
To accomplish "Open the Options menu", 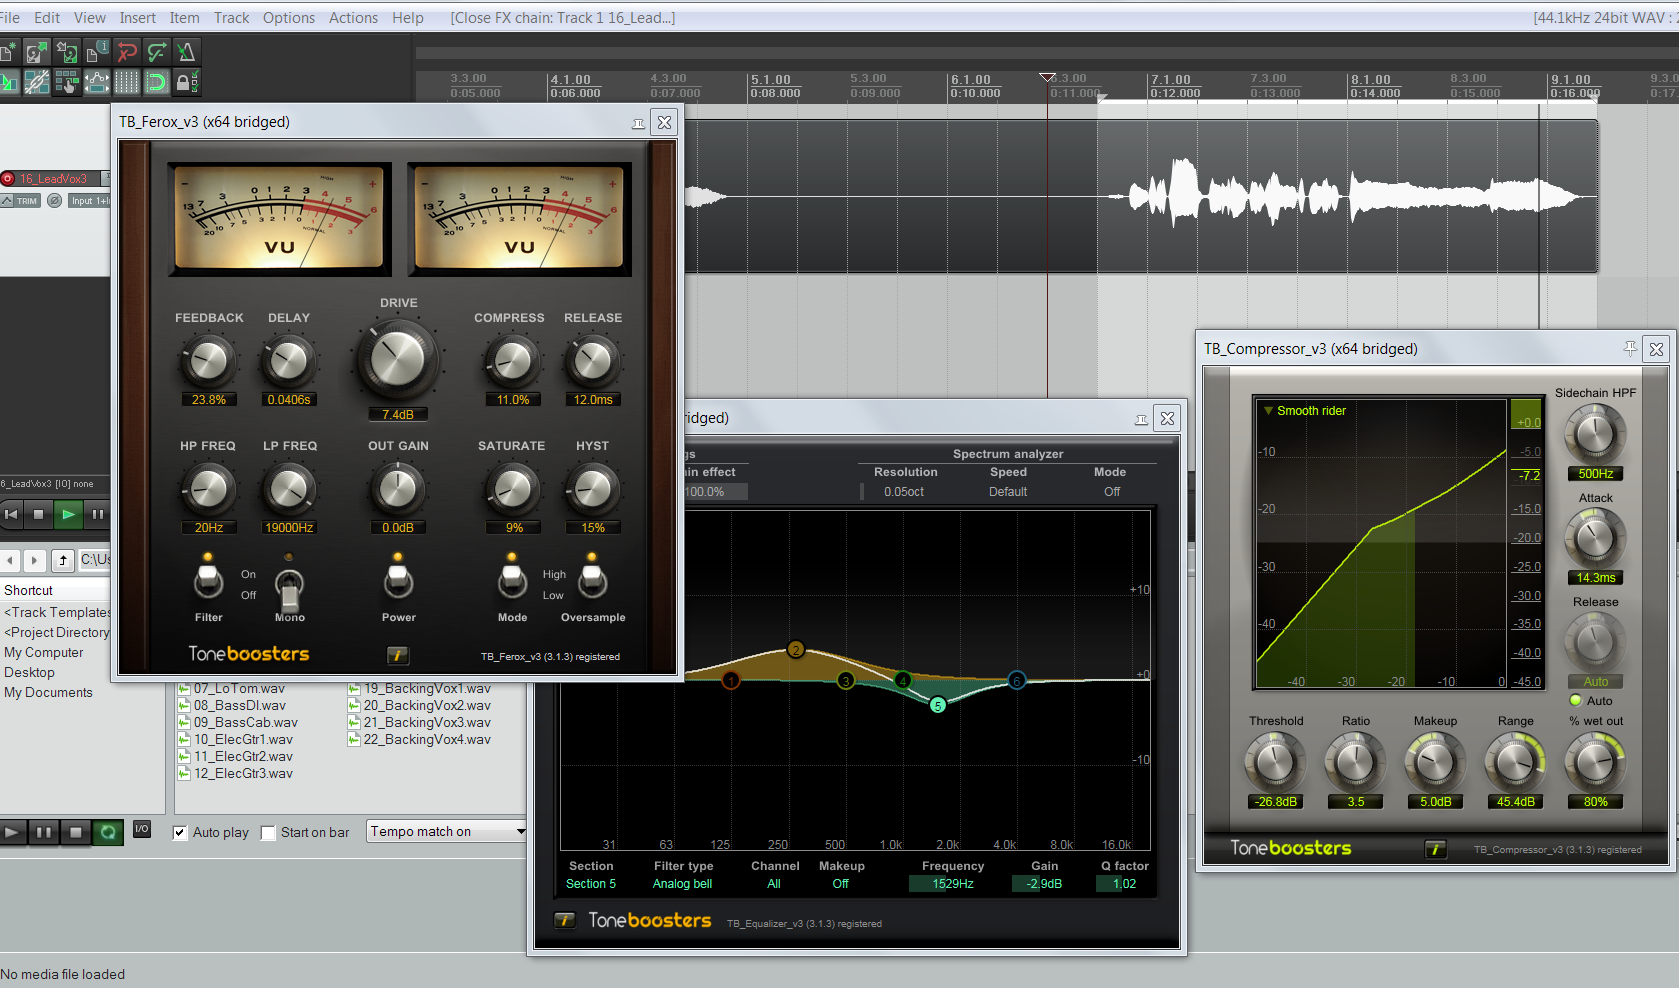I will click(x=289, y=17).
